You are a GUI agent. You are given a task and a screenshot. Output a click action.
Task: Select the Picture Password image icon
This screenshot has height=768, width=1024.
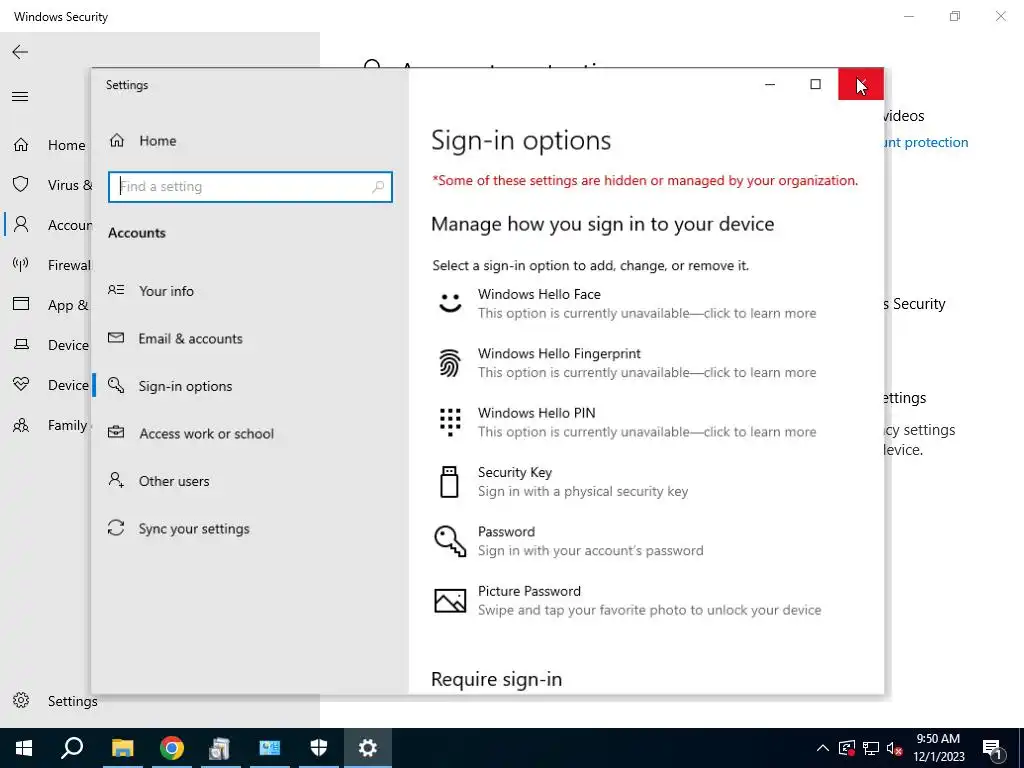(450, 600)
